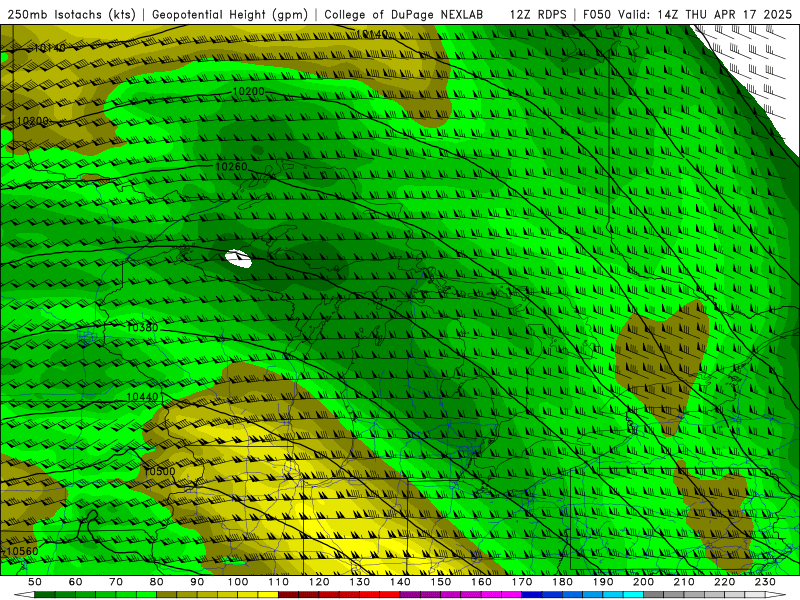This screenshot has height=600, width=800.
Task: Click the 10380 height contour label
Action: (142, 328)
